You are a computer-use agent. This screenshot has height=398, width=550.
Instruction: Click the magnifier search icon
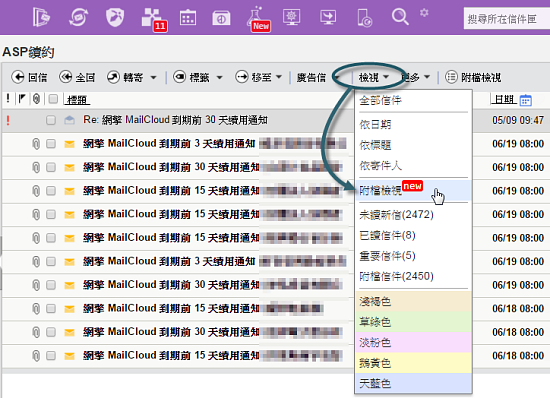(400, 16)
